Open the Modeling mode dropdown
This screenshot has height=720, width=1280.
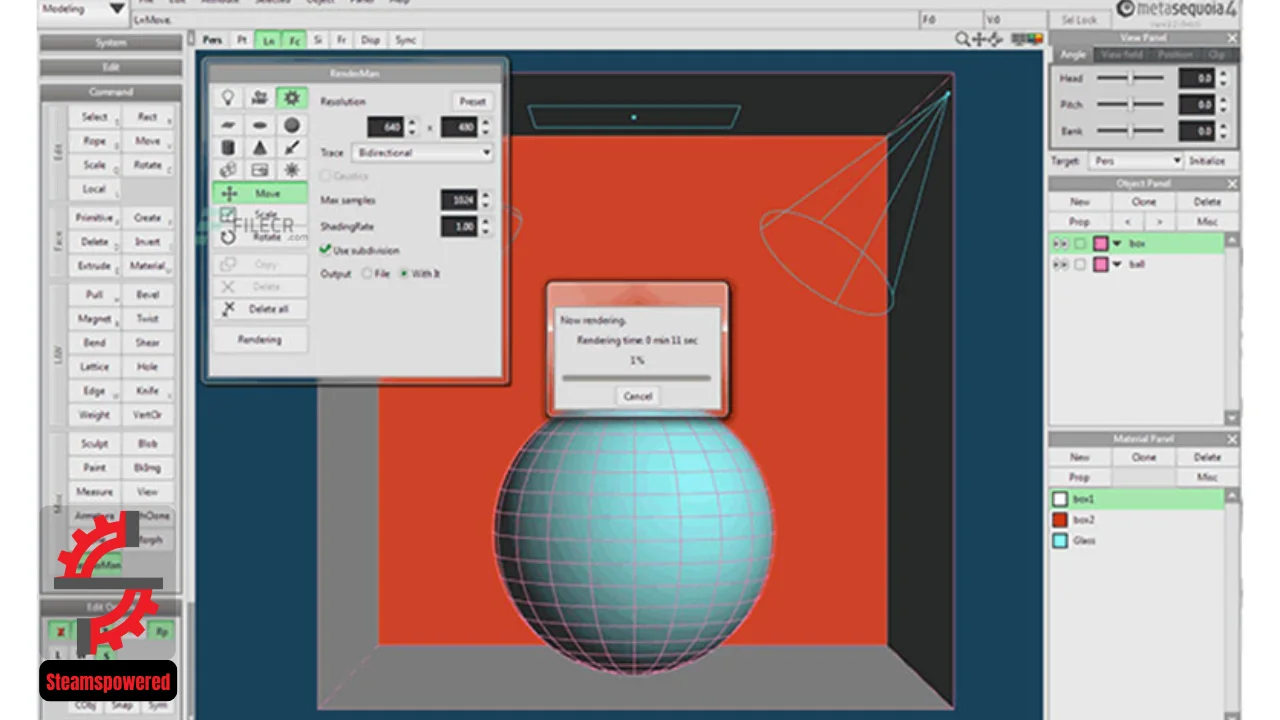(x=84, y=9)
